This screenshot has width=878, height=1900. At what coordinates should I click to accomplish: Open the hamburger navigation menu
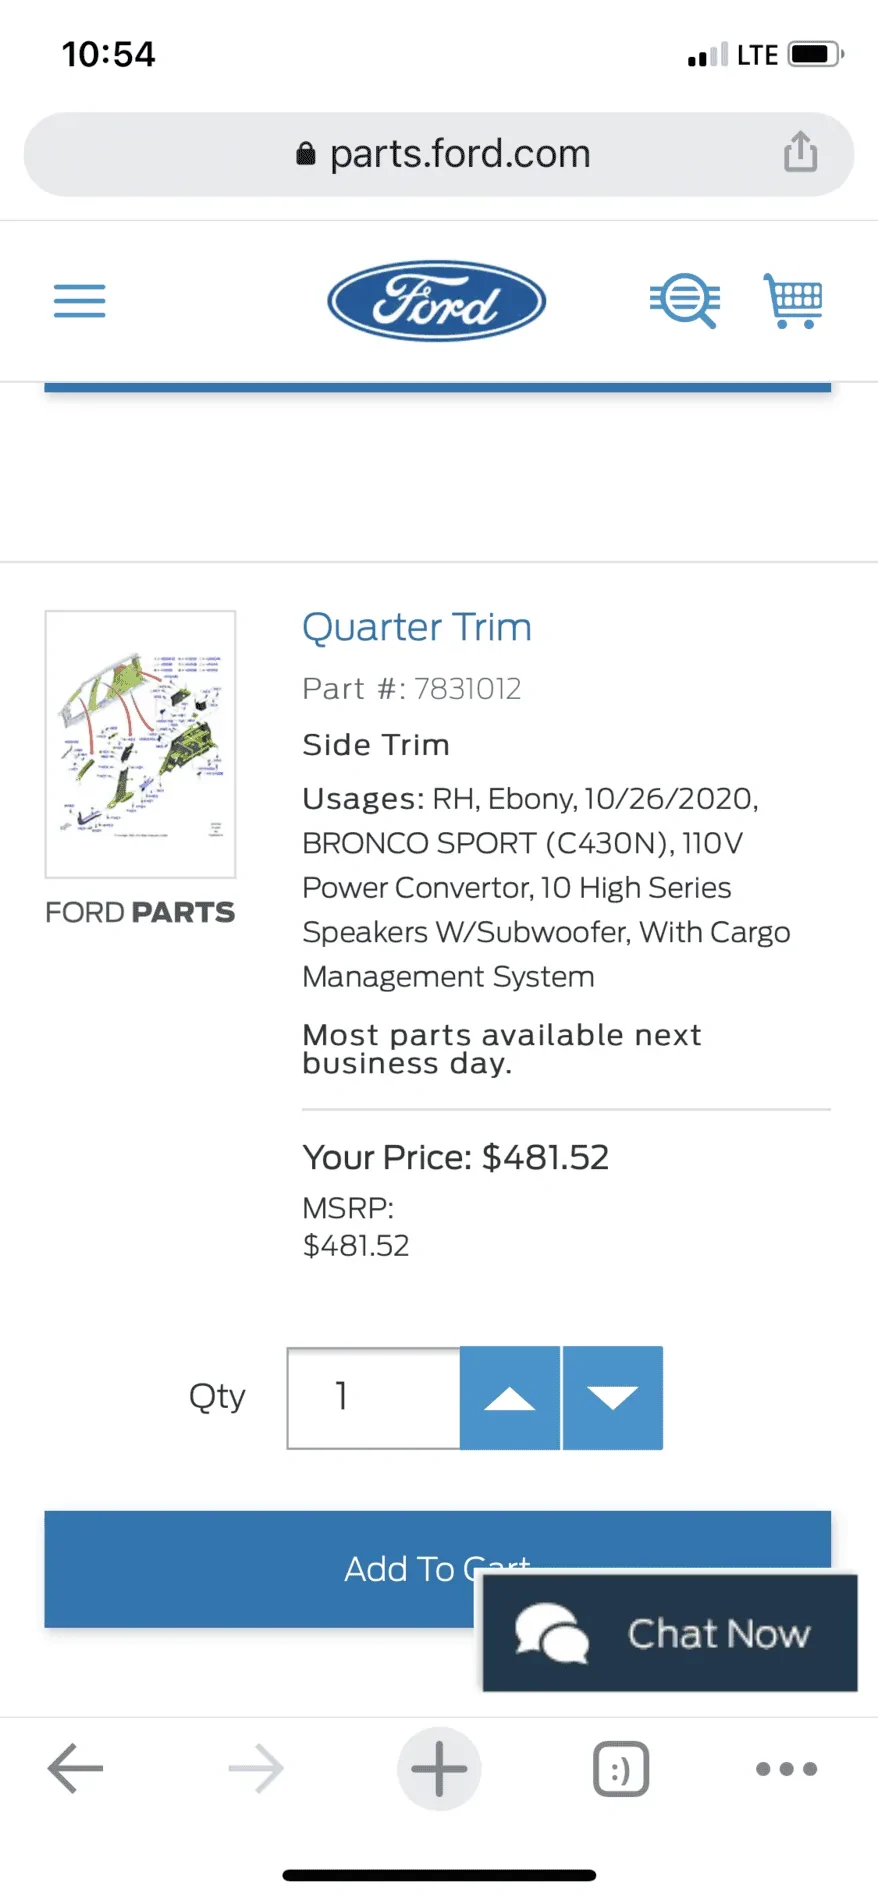point(79,300)
